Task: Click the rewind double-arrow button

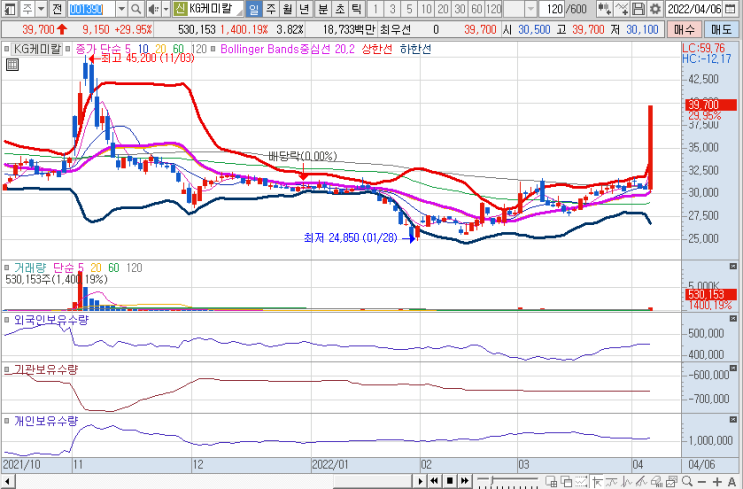Action: (434, 481)
